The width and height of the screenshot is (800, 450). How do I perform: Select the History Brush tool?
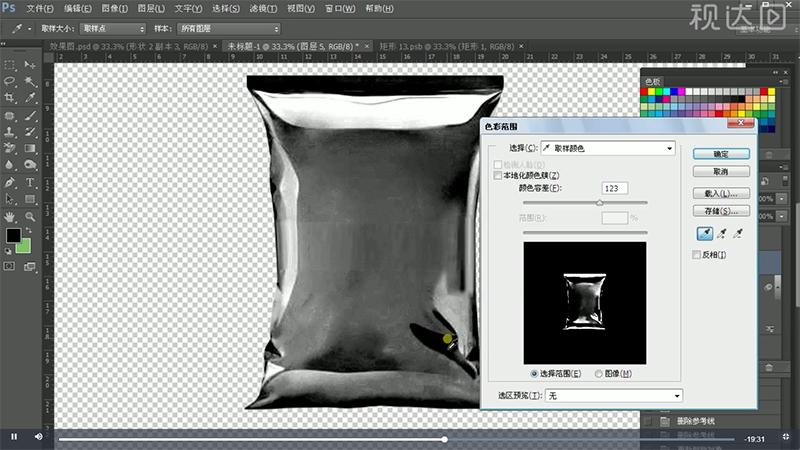click(x=30, y=132)
